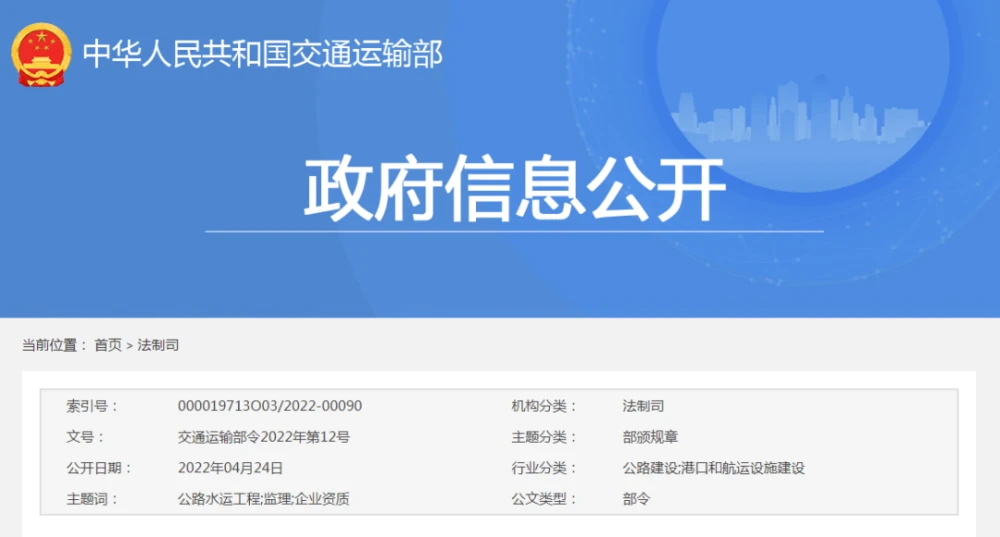
Task: Click the 文号 field label
Action: [x=85, y=437]
